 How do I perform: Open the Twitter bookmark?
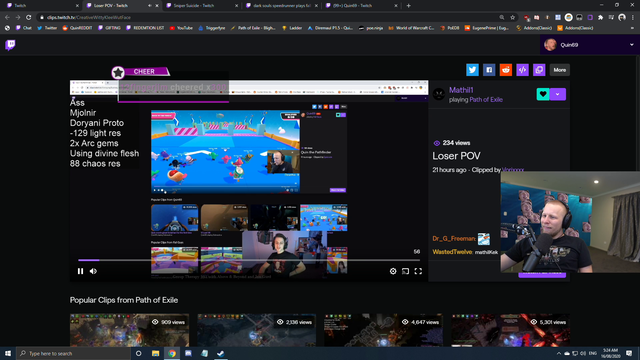[x=47, y=28]
